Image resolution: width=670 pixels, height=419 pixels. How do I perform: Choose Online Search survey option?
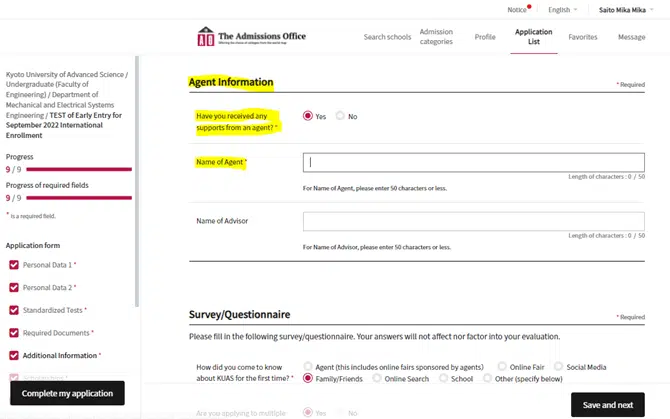click(x=377, y=379)
